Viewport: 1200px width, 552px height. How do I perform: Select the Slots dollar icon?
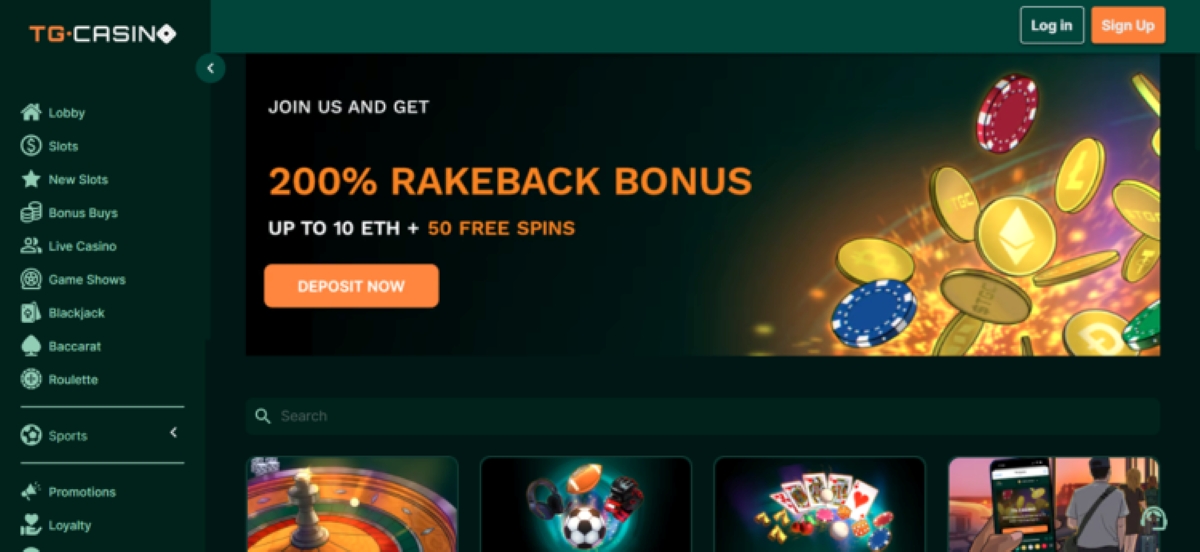point(31,146)
